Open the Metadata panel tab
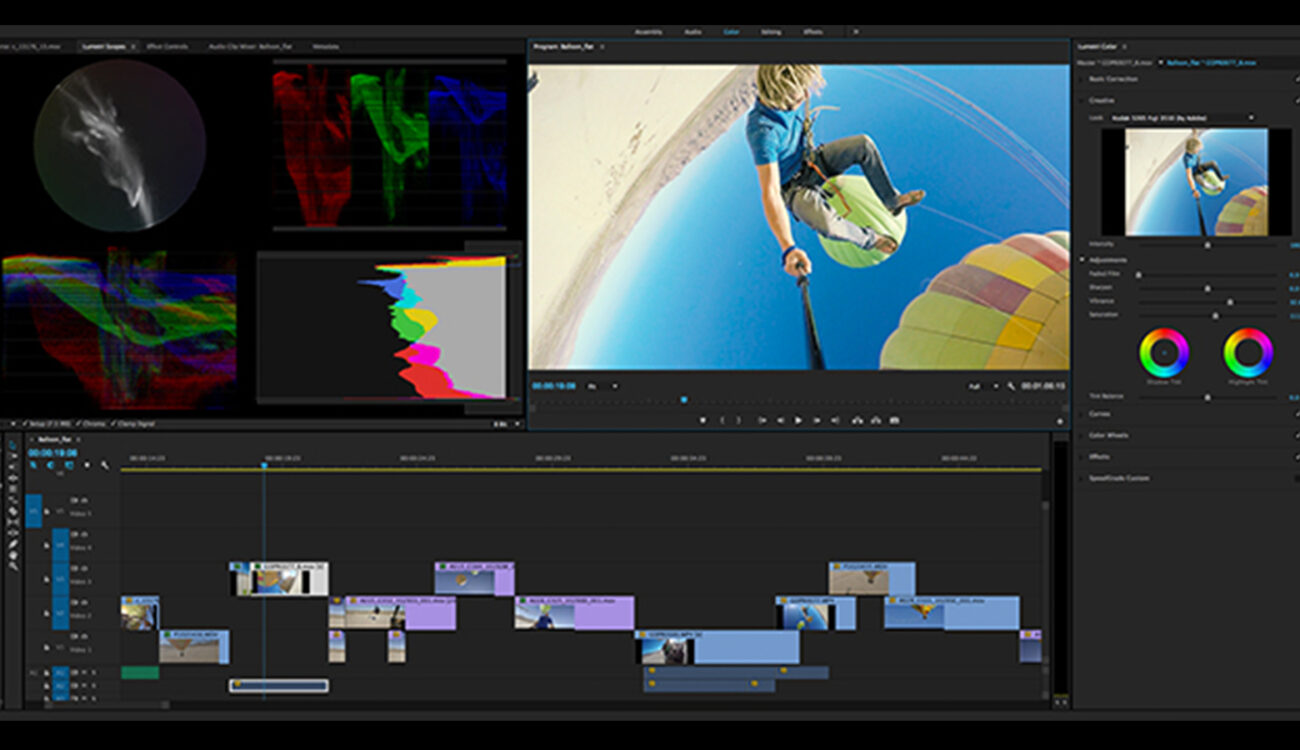Viewport: 1300px width, 750px height. (325, 46)
